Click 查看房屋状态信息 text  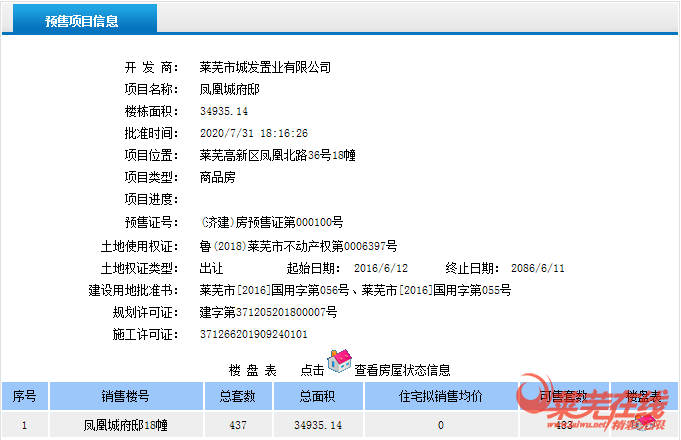click(402, 370)
